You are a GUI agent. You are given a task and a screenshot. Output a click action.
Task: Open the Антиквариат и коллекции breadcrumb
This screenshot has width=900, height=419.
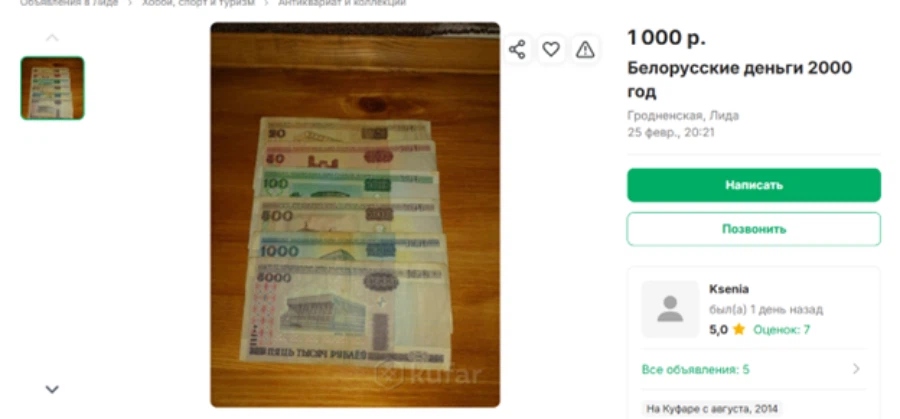pos(342,3)
